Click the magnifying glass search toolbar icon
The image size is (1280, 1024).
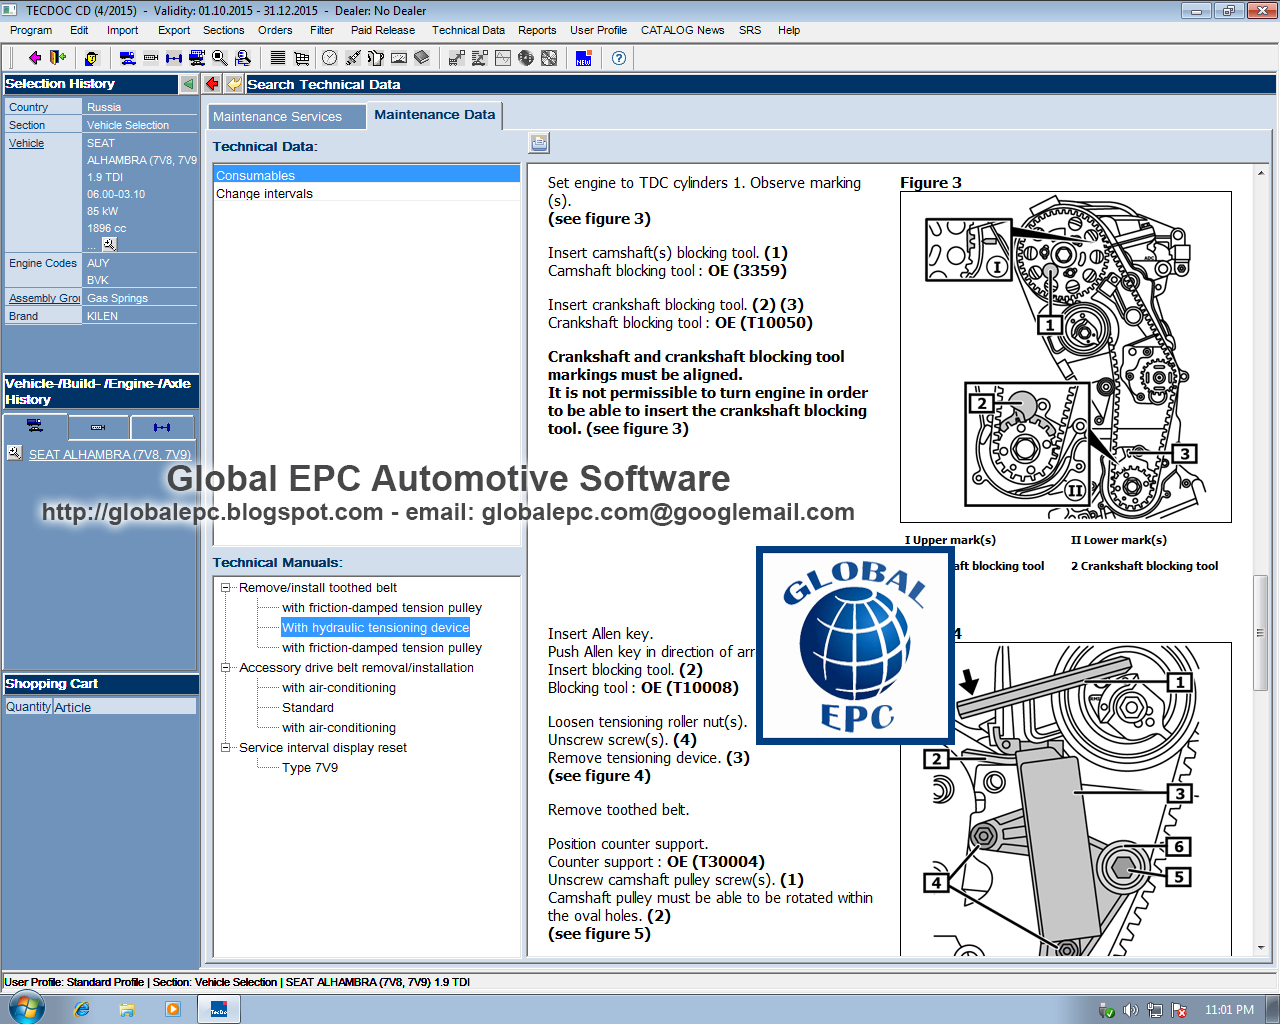point(219,58)
